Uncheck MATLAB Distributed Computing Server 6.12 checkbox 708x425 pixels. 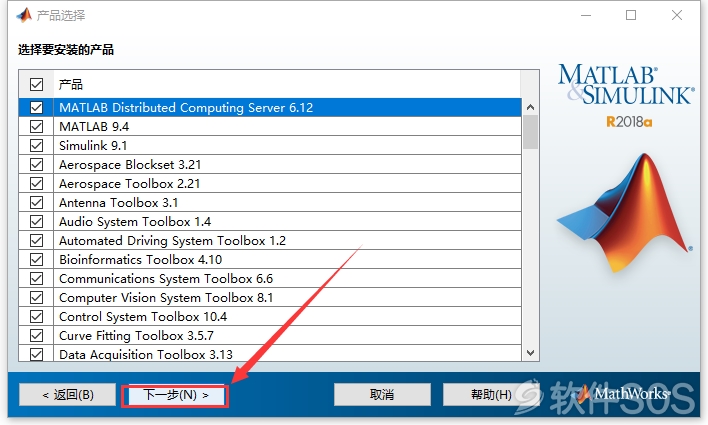click(x=36, y=107)
